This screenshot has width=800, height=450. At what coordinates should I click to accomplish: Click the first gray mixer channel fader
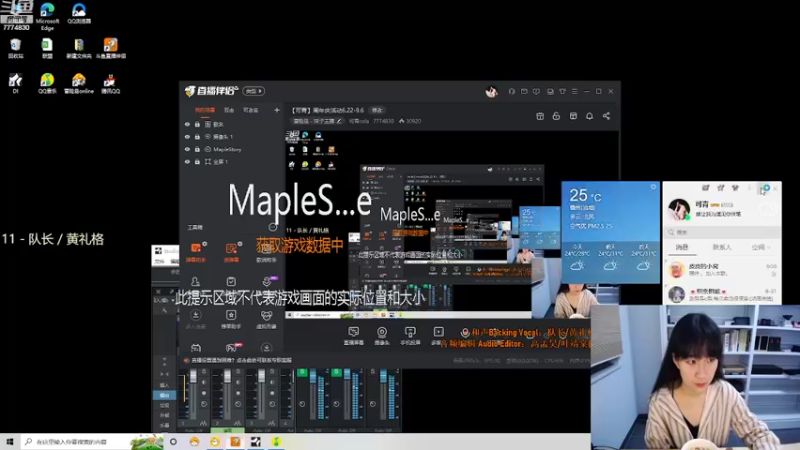[x=193, y=378]
